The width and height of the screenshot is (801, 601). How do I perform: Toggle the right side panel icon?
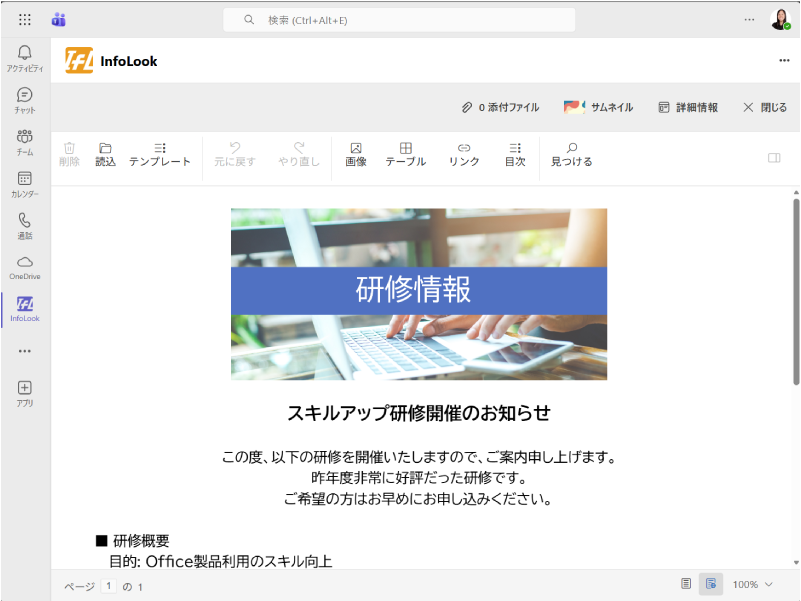point(773,158)
